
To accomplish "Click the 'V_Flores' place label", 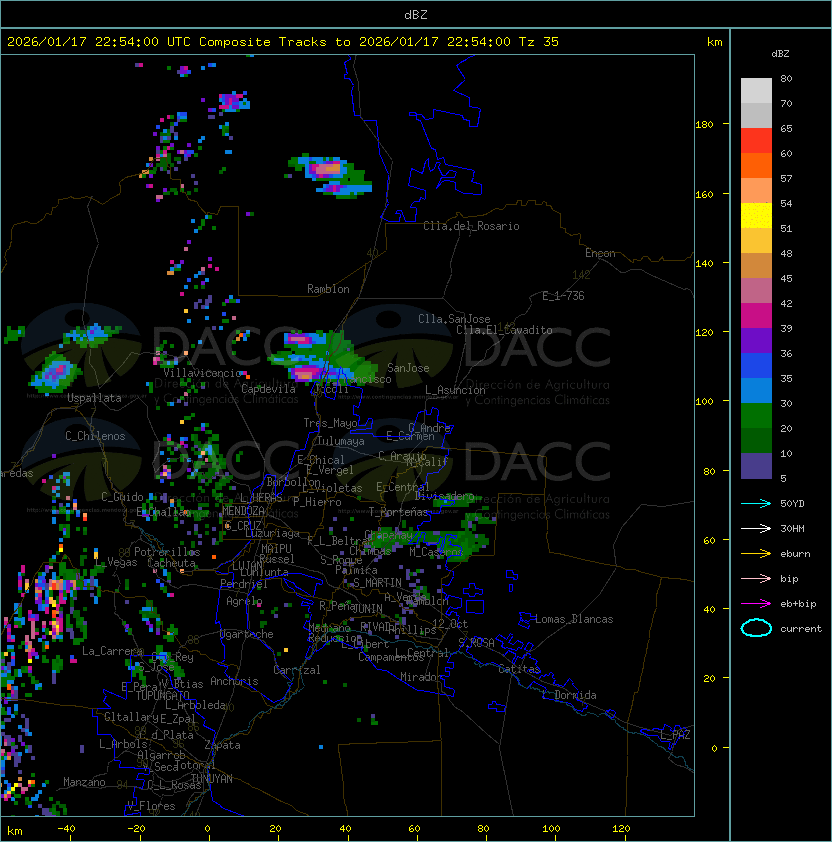I will pyautogui.click(x=151, y=806).
